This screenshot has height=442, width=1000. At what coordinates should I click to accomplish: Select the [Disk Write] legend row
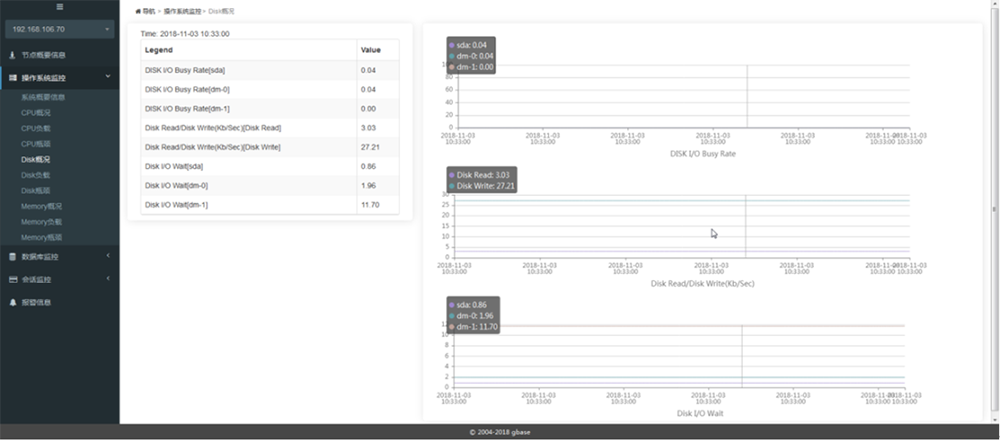tap(270, 147)
